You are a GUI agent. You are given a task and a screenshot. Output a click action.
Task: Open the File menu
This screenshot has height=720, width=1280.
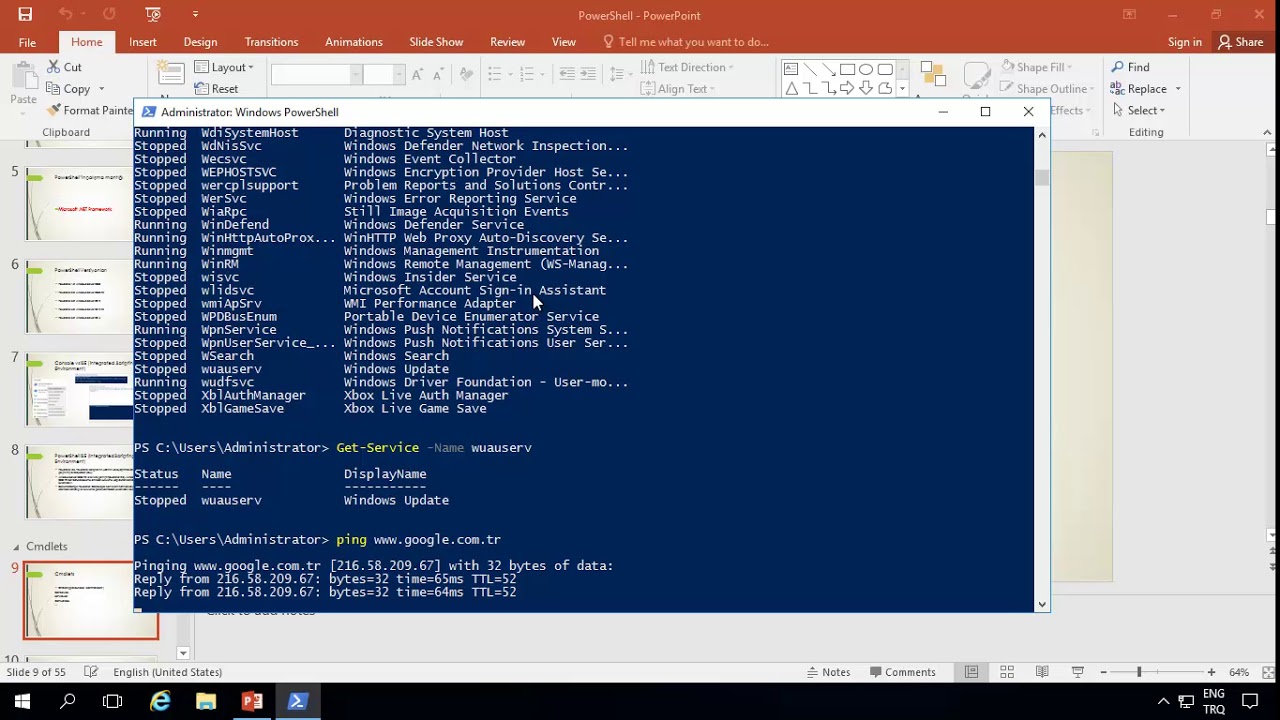click(x=27, y=42)
